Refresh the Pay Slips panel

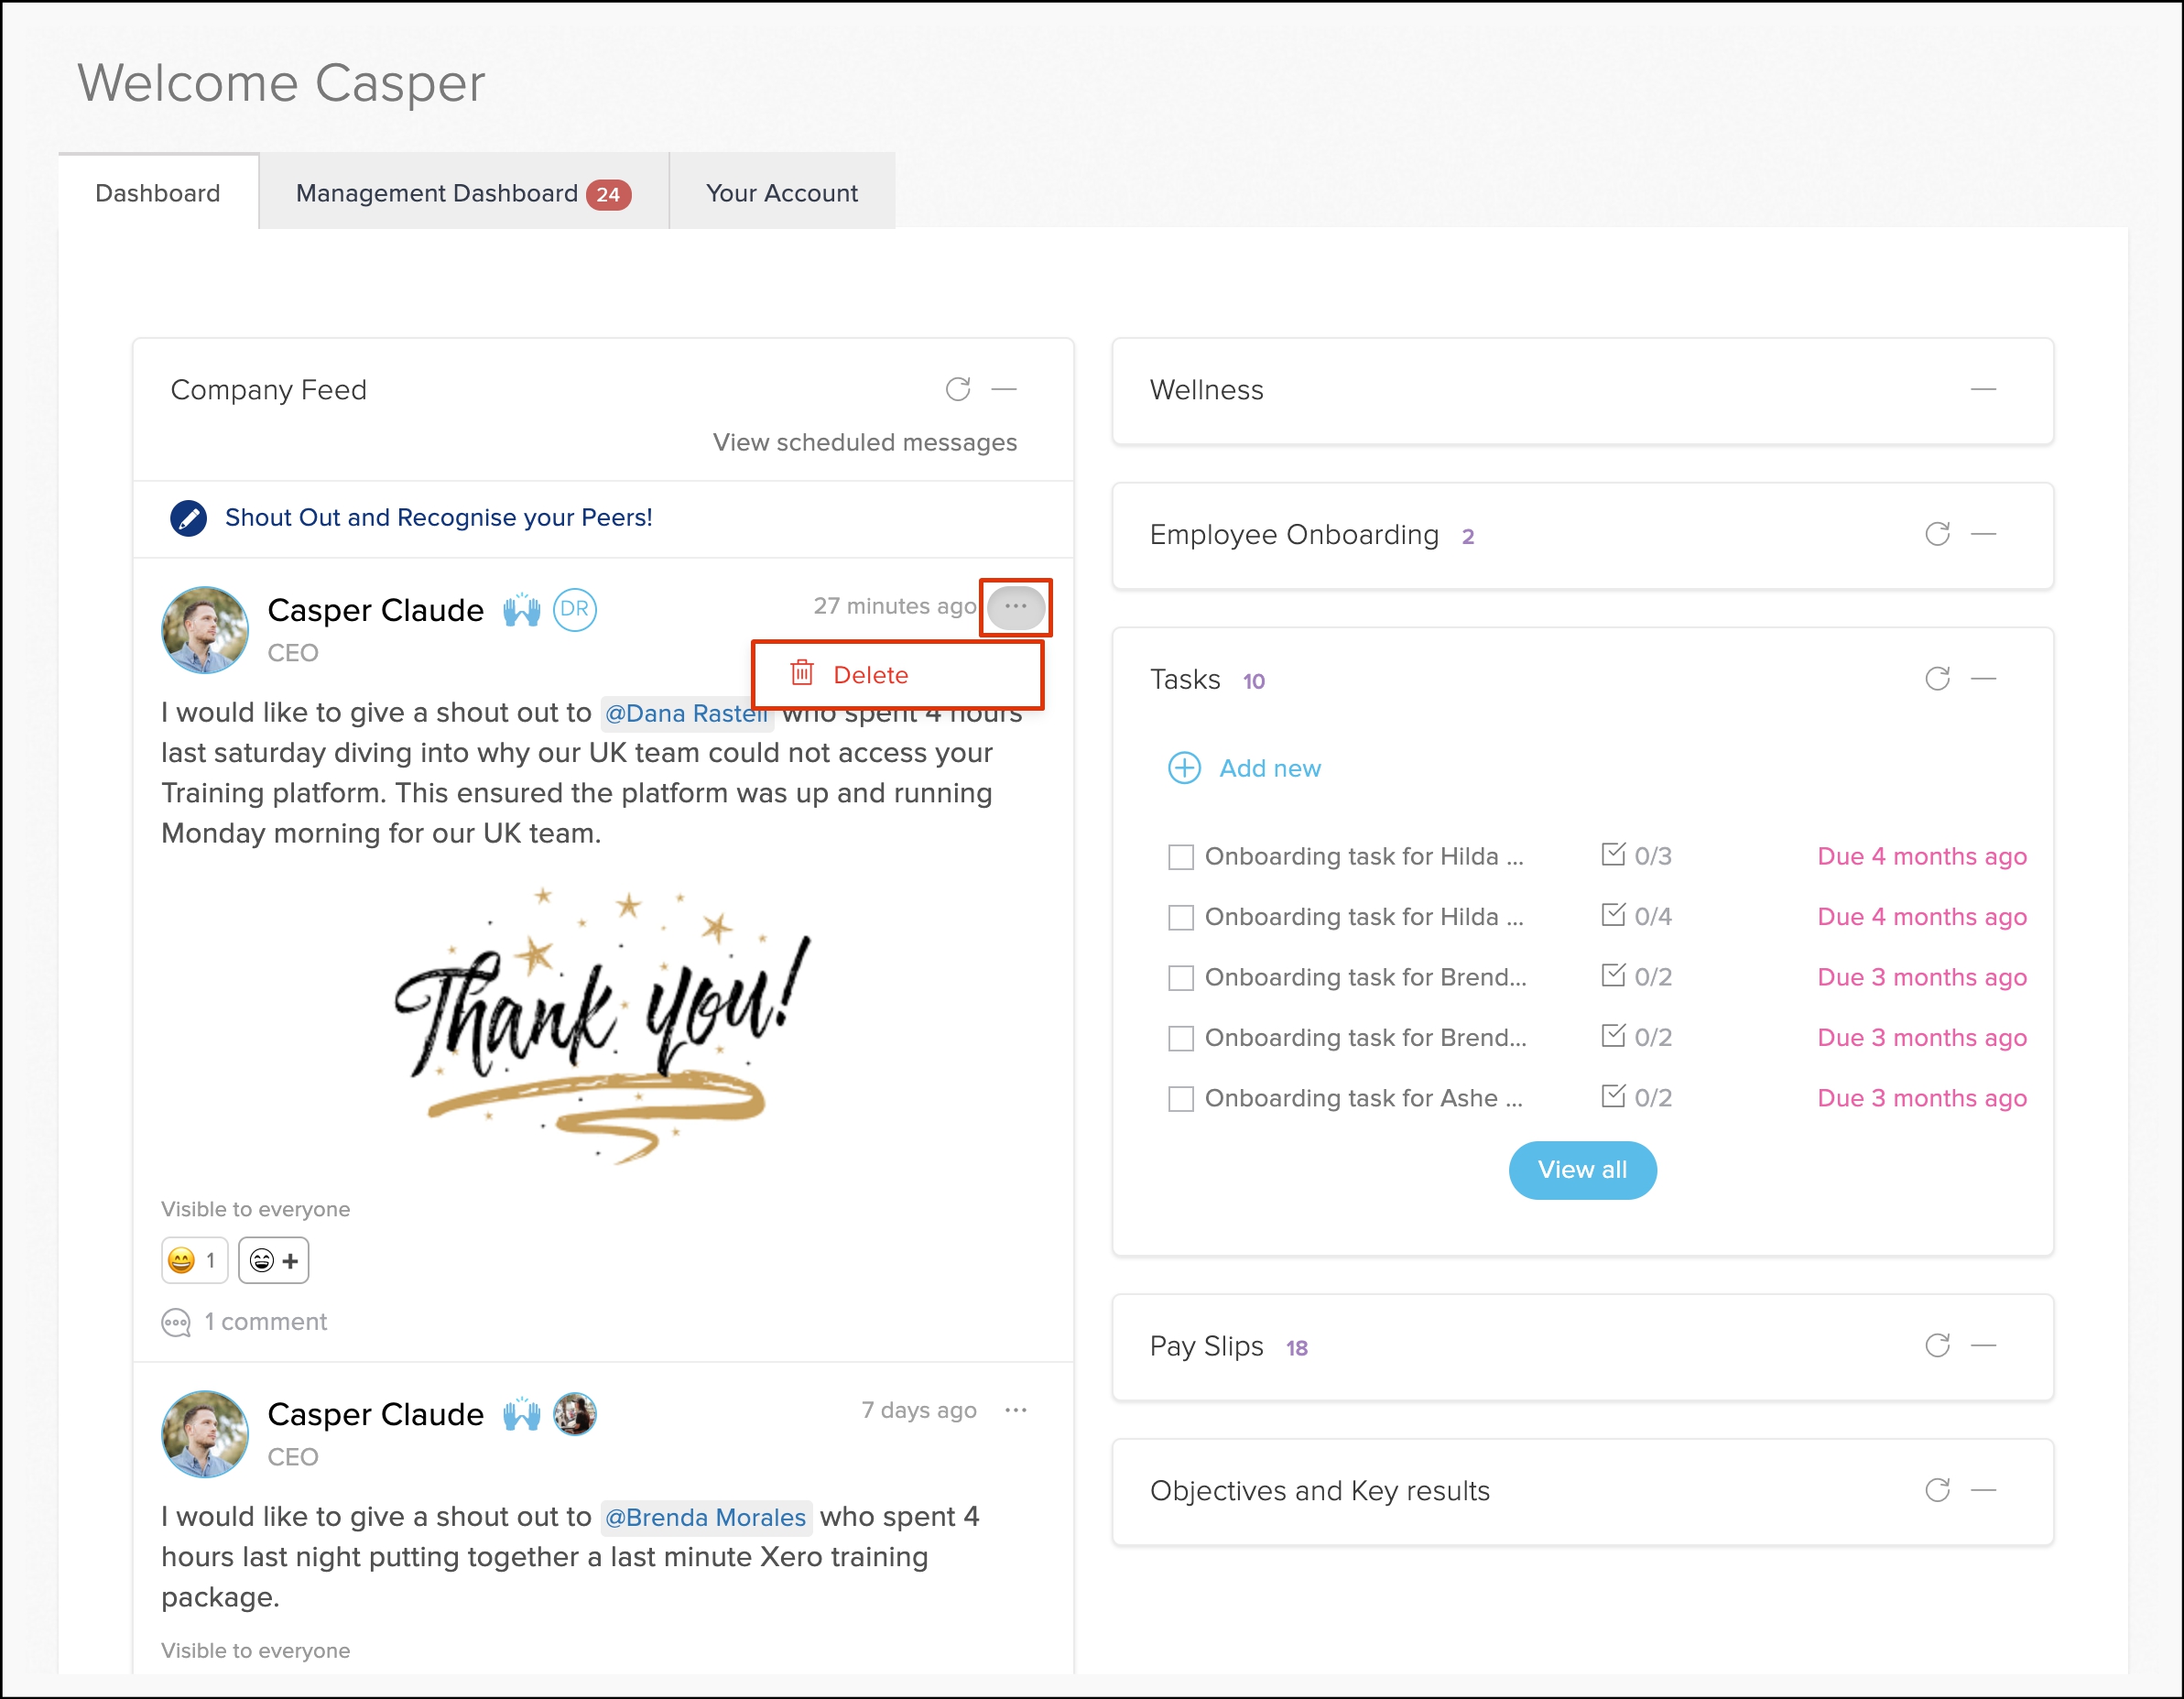(x=1937, y=1346)
